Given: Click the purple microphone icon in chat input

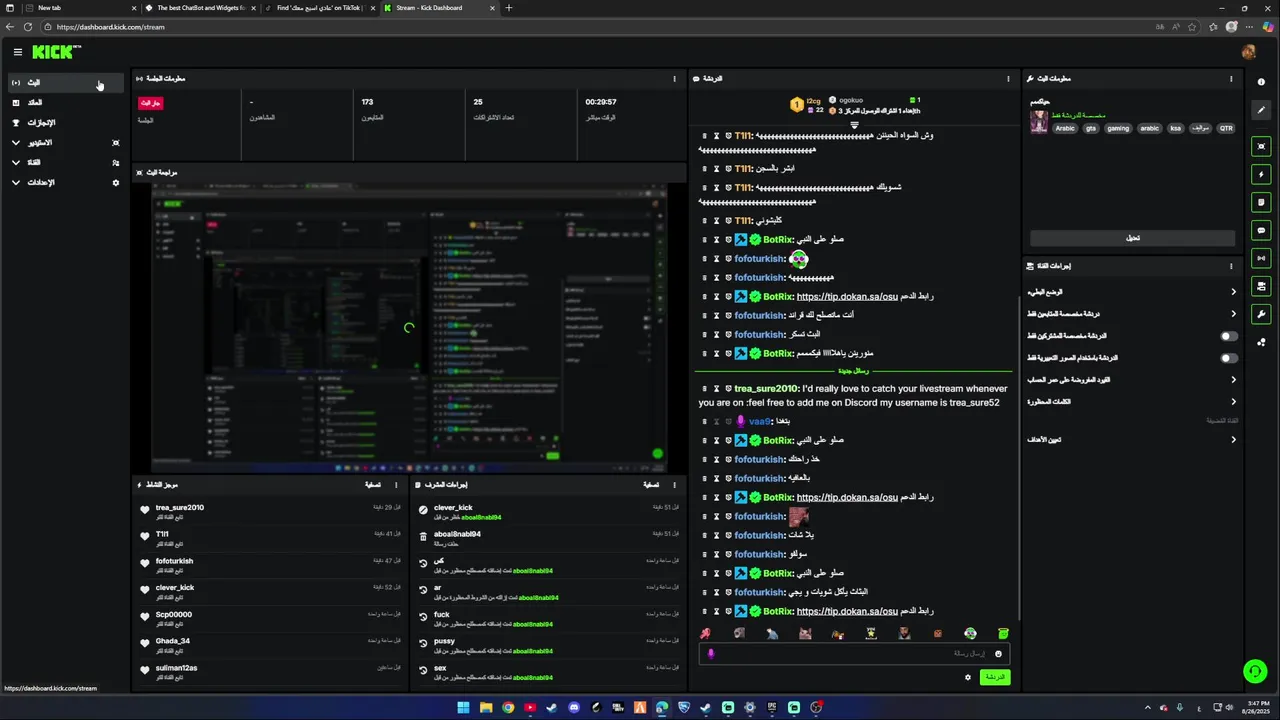Looking at the screenshot, I should [711, 653].
